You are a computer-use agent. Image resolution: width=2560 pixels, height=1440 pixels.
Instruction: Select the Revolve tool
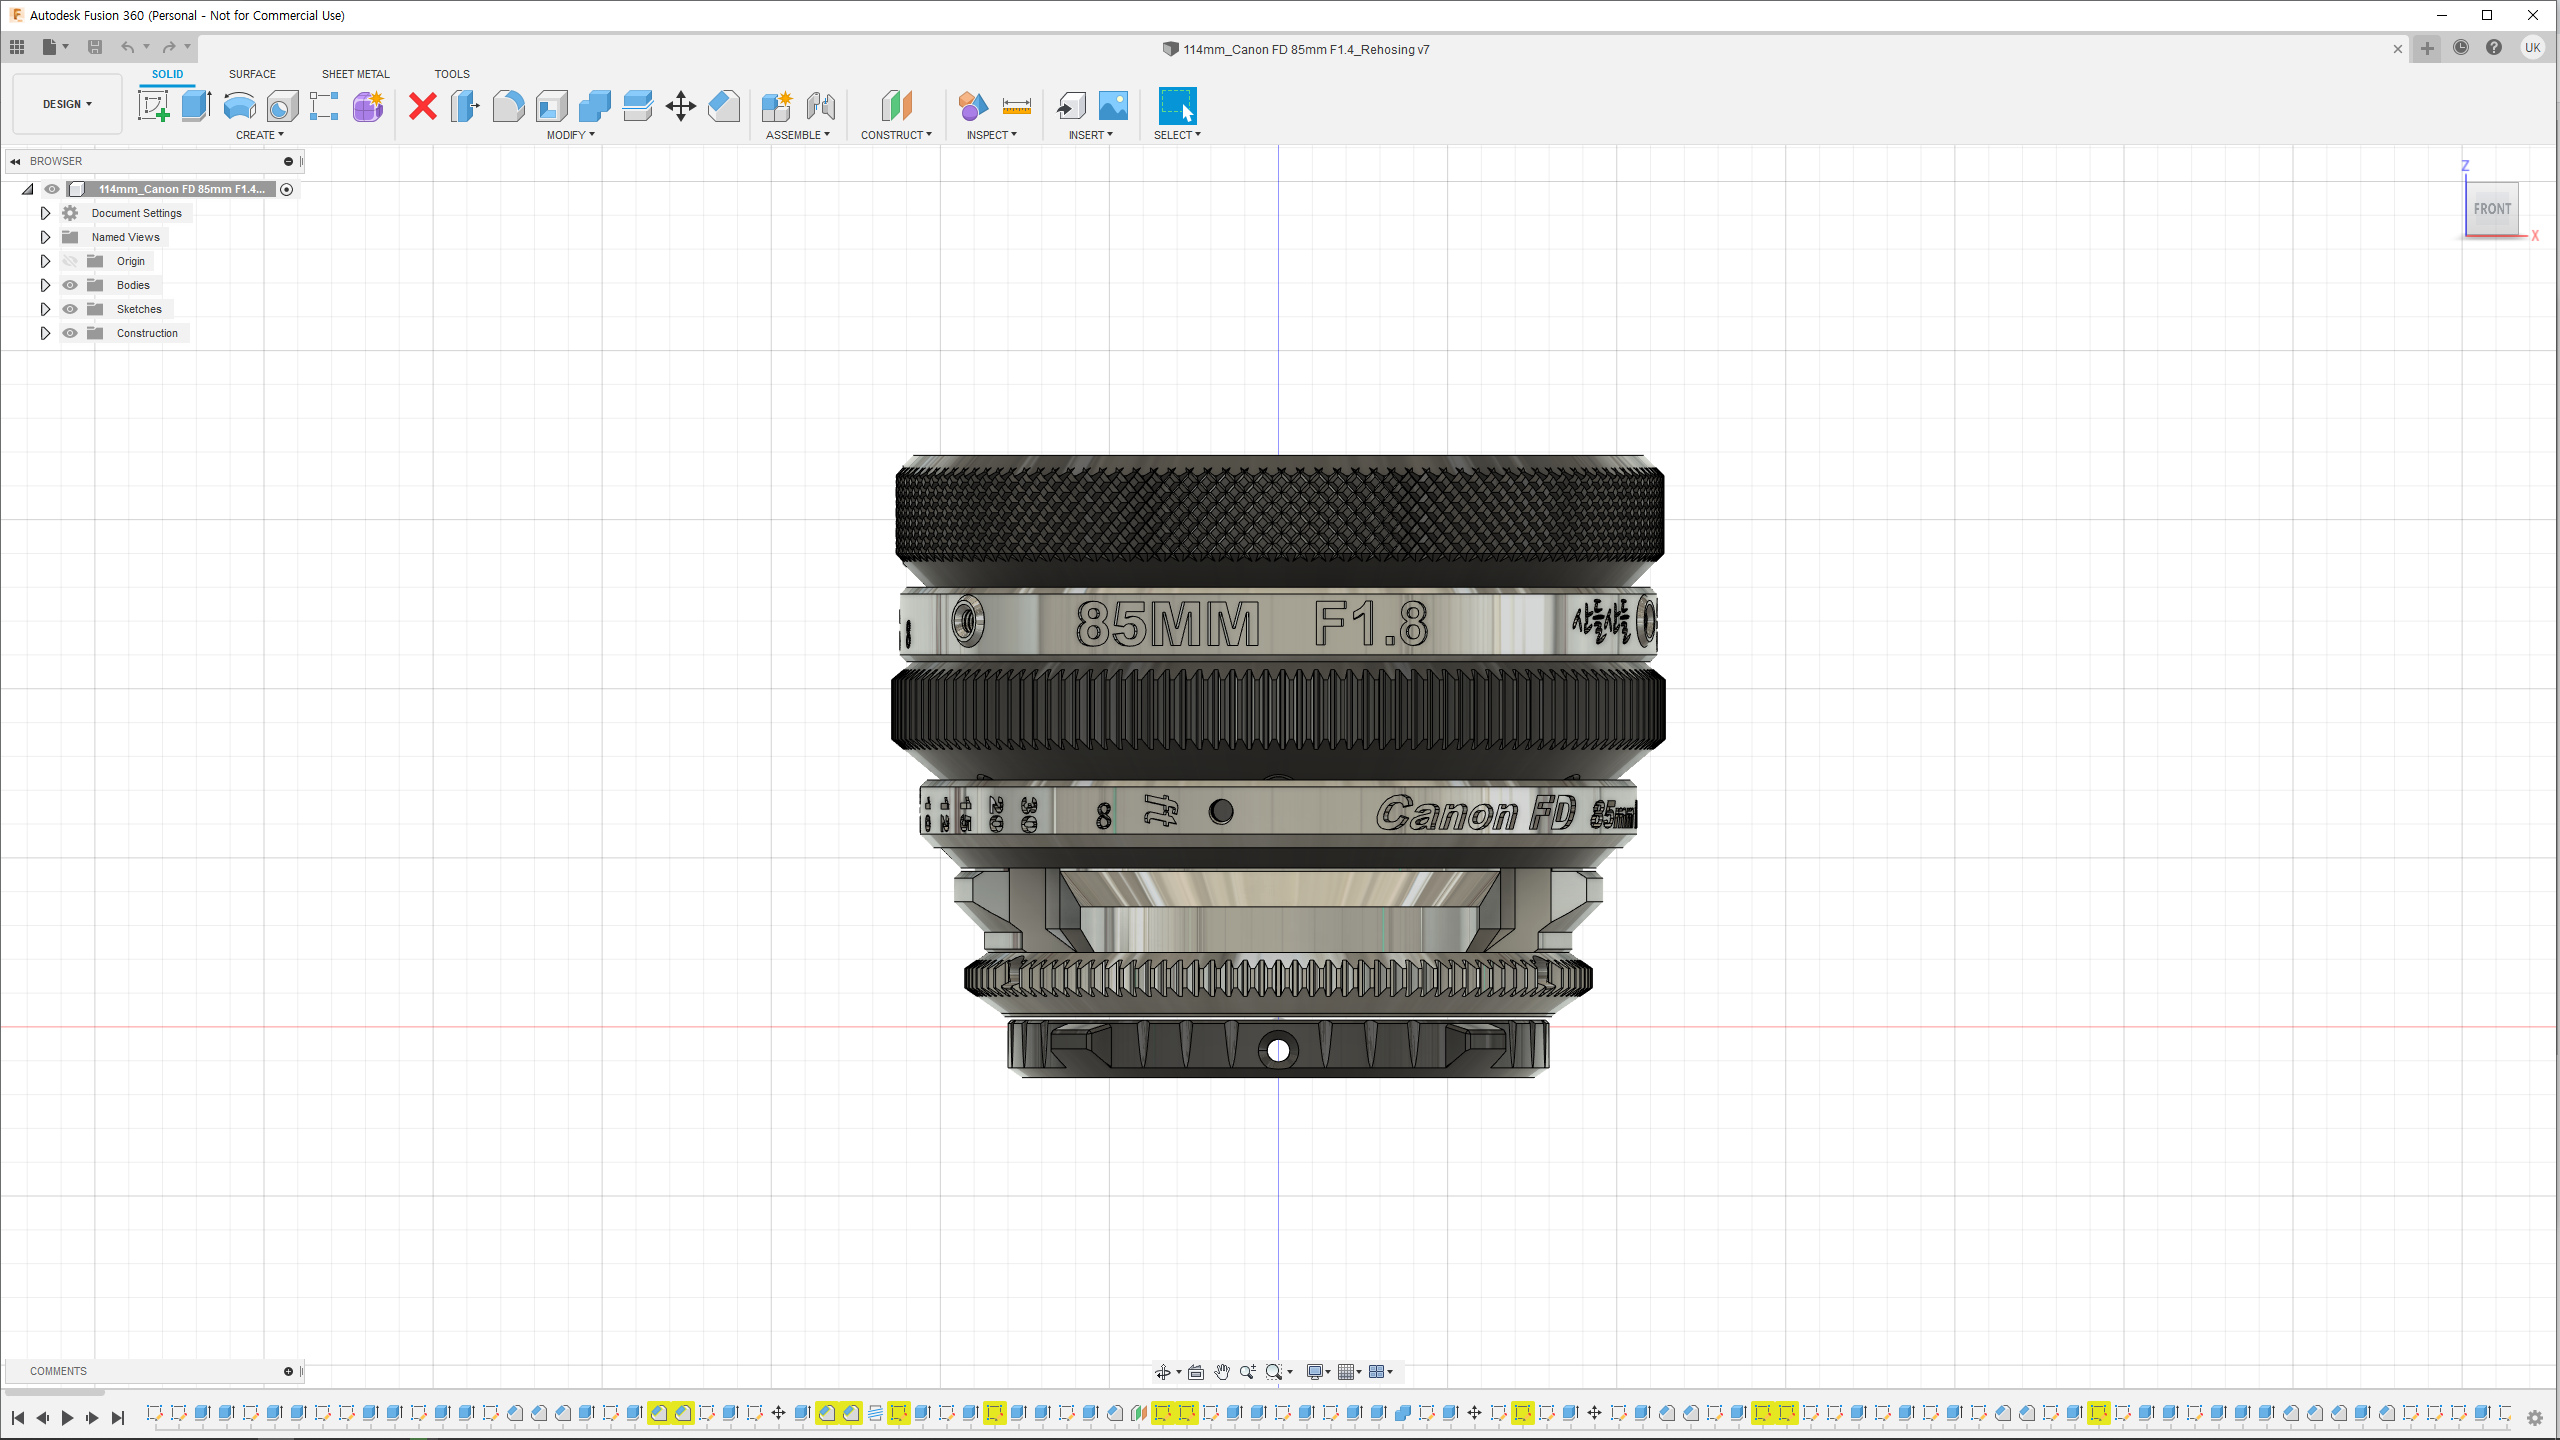point(239,105)
